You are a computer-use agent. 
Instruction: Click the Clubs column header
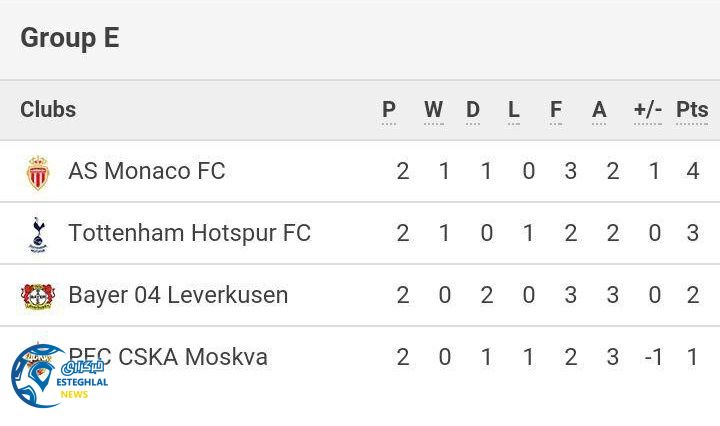(48, 110)
